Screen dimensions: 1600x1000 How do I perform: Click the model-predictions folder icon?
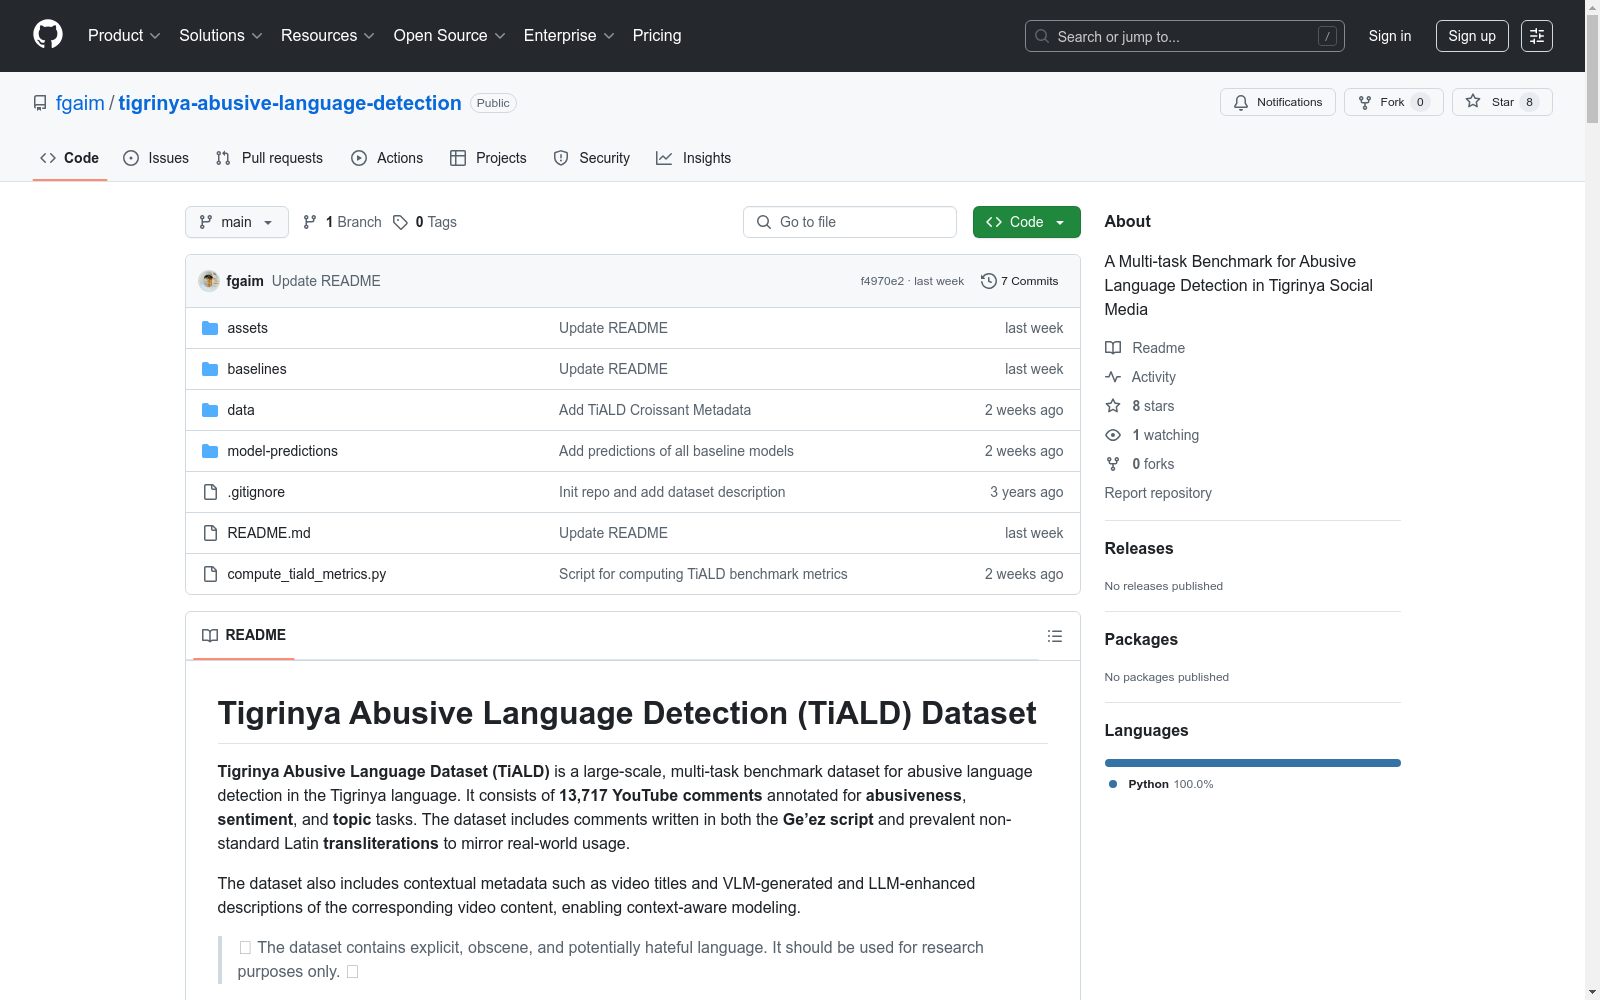(x=210, y=451)
